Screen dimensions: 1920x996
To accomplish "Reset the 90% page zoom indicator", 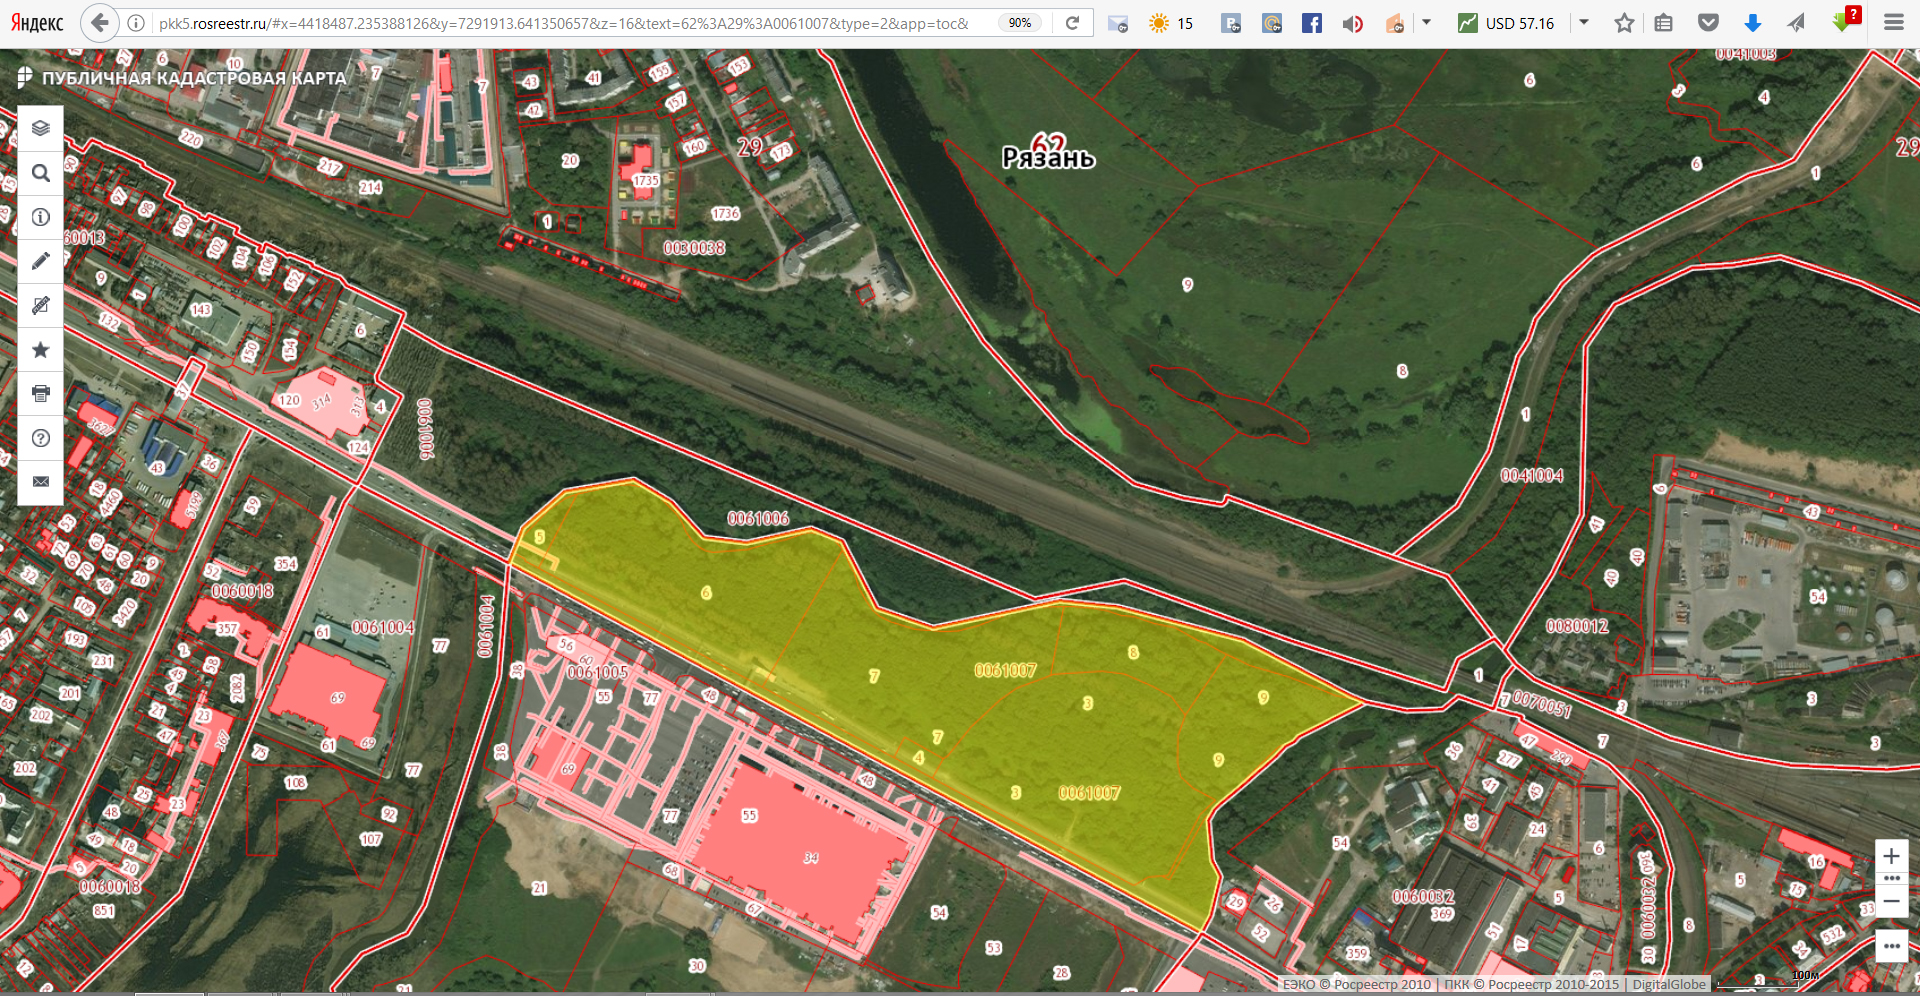I will point(1019,23).
